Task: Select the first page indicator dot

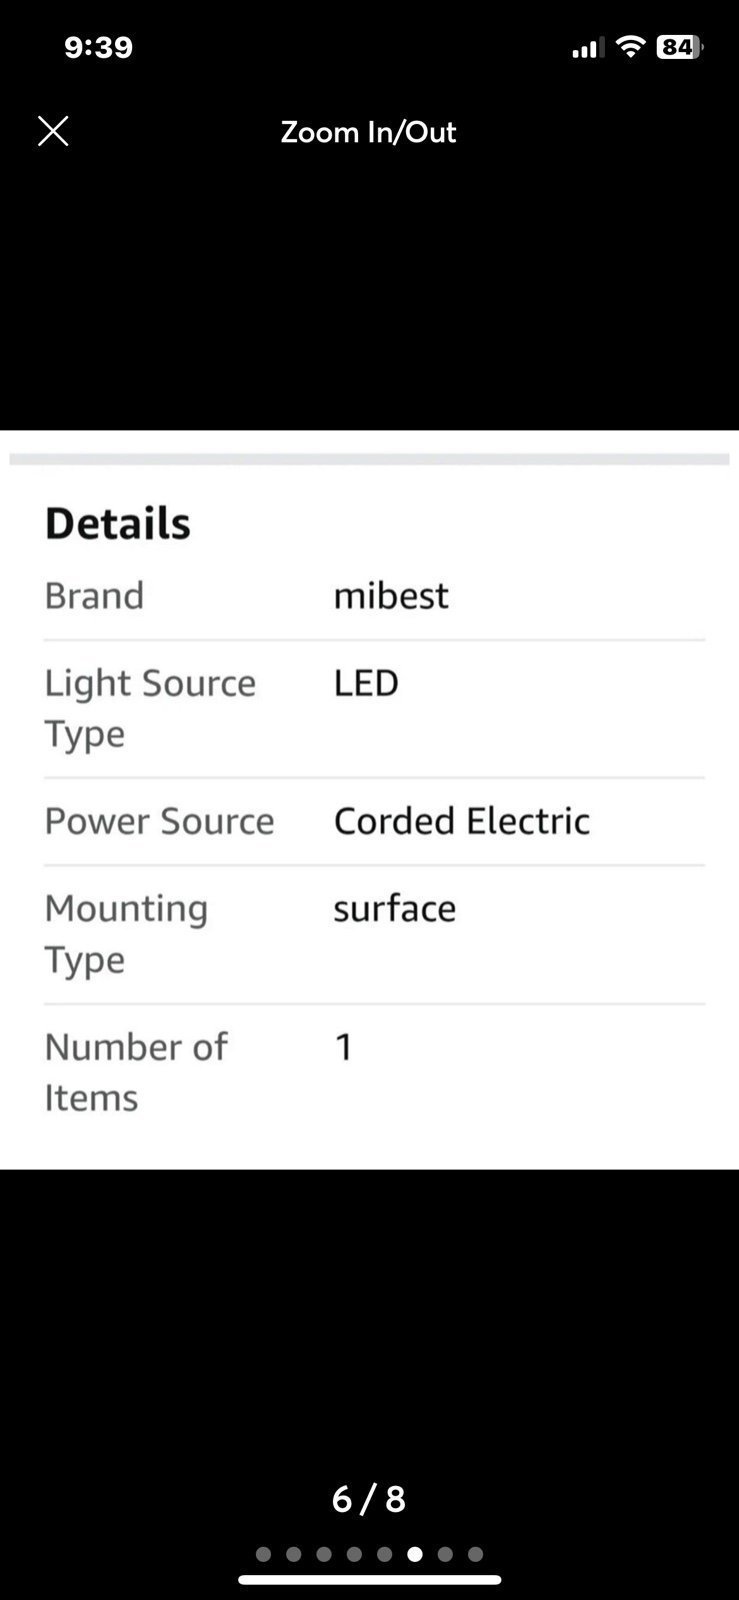Action: tap(264, 1554)
